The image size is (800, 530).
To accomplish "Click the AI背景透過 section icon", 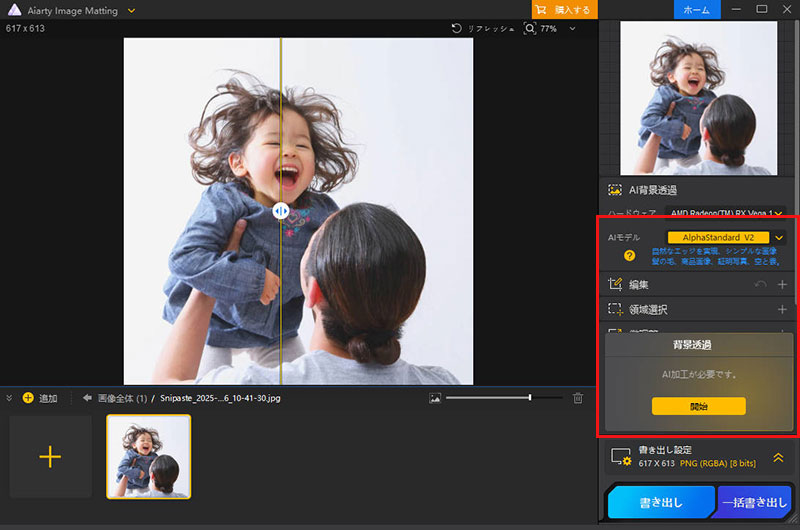I will pos(615,190).
